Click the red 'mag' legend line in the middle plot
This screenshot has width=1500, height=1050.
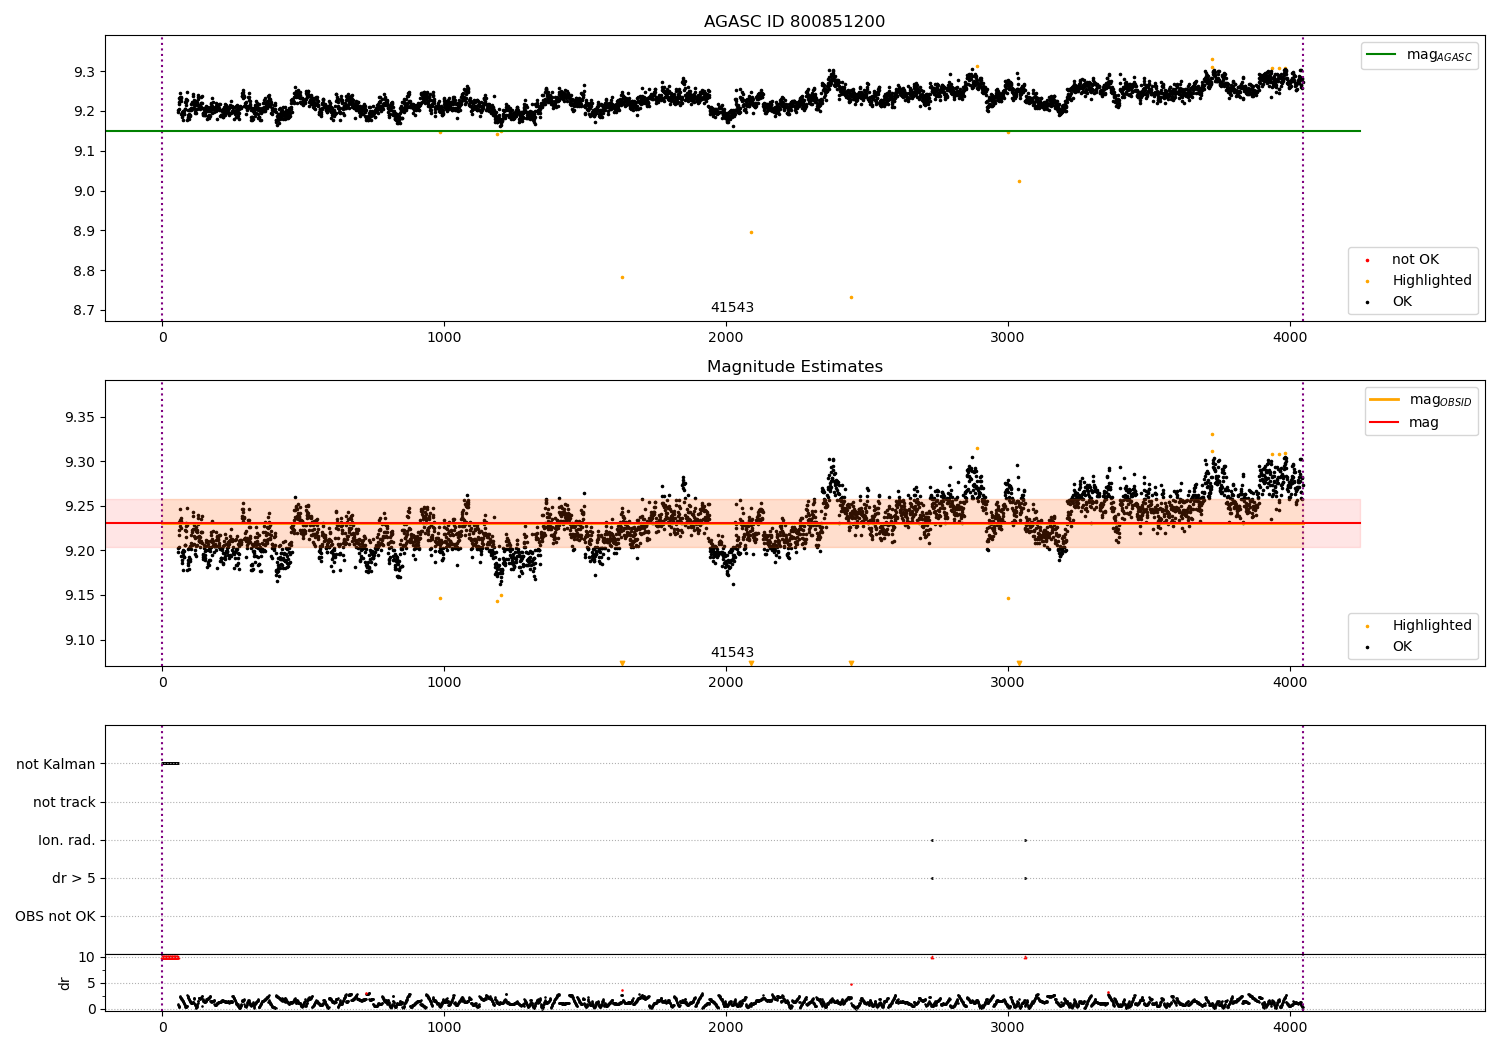tap(1385, 423)
